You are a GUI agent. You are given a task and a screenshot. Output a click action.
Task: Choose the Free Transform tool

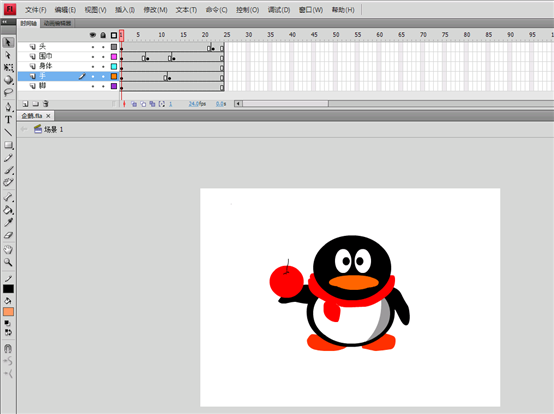coord(8,67)
